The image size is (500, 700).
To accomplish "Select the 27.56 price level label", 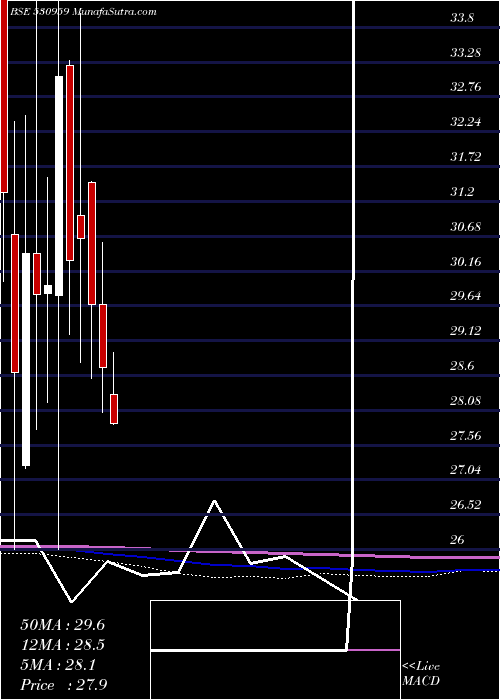I will pyautogui.click(x=466, y=435).
